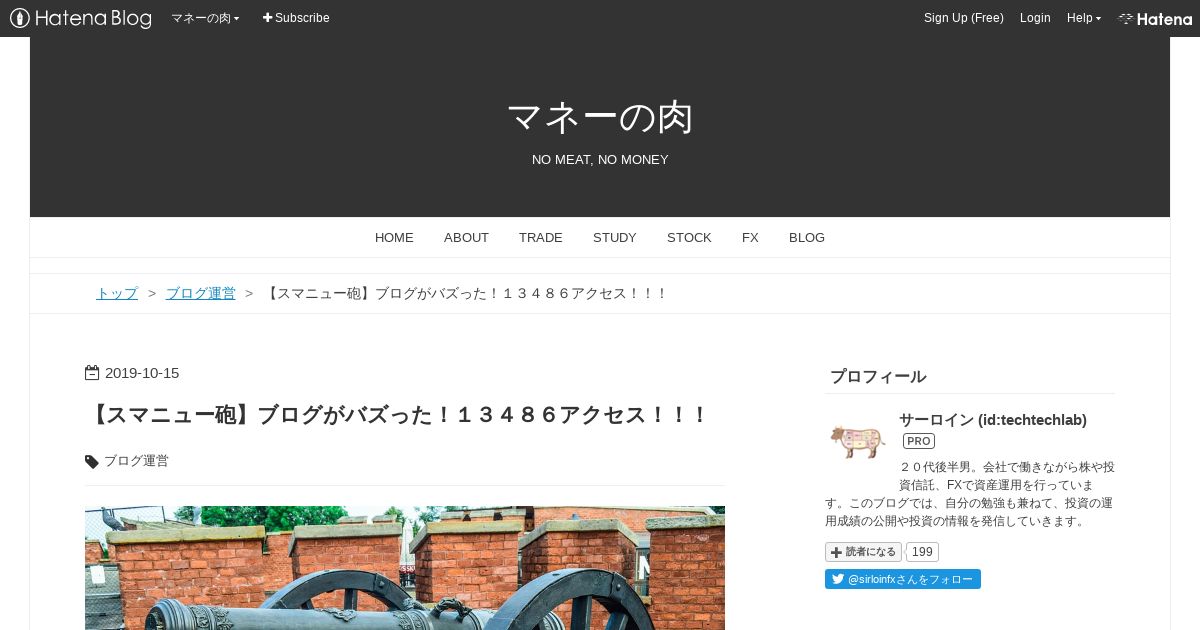
Task: Click the calendar icon beside 2019-10-15
Action: click(92, 373)
